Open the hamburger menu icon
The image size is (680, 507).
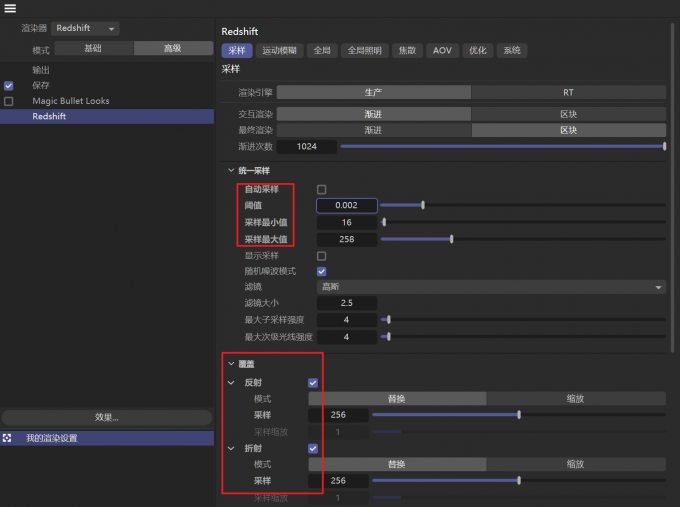[x=10, y=8]
